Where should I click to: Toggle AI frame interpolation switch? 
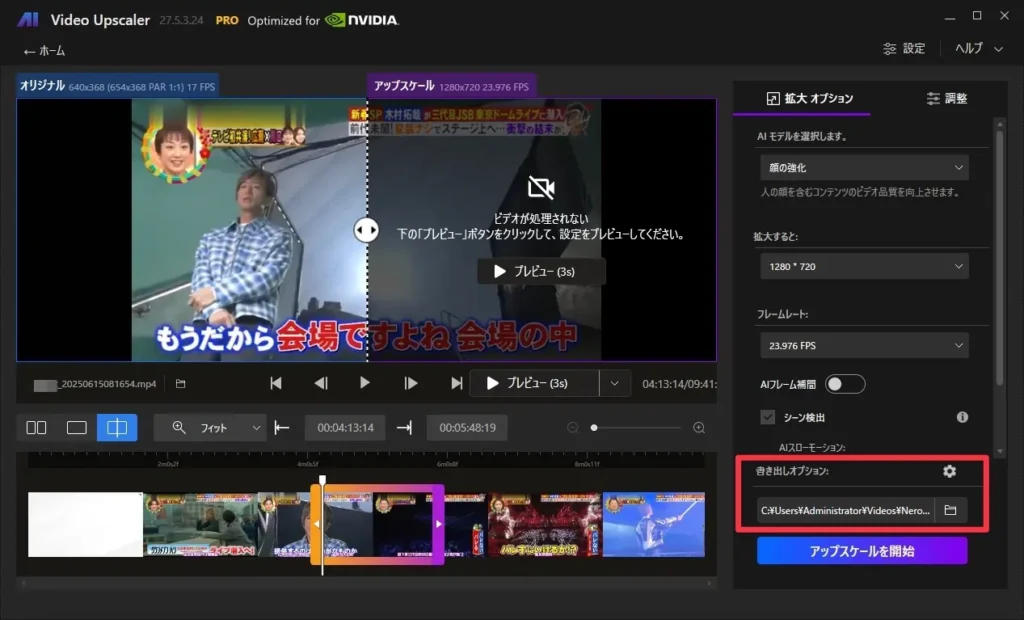point(844,384)
